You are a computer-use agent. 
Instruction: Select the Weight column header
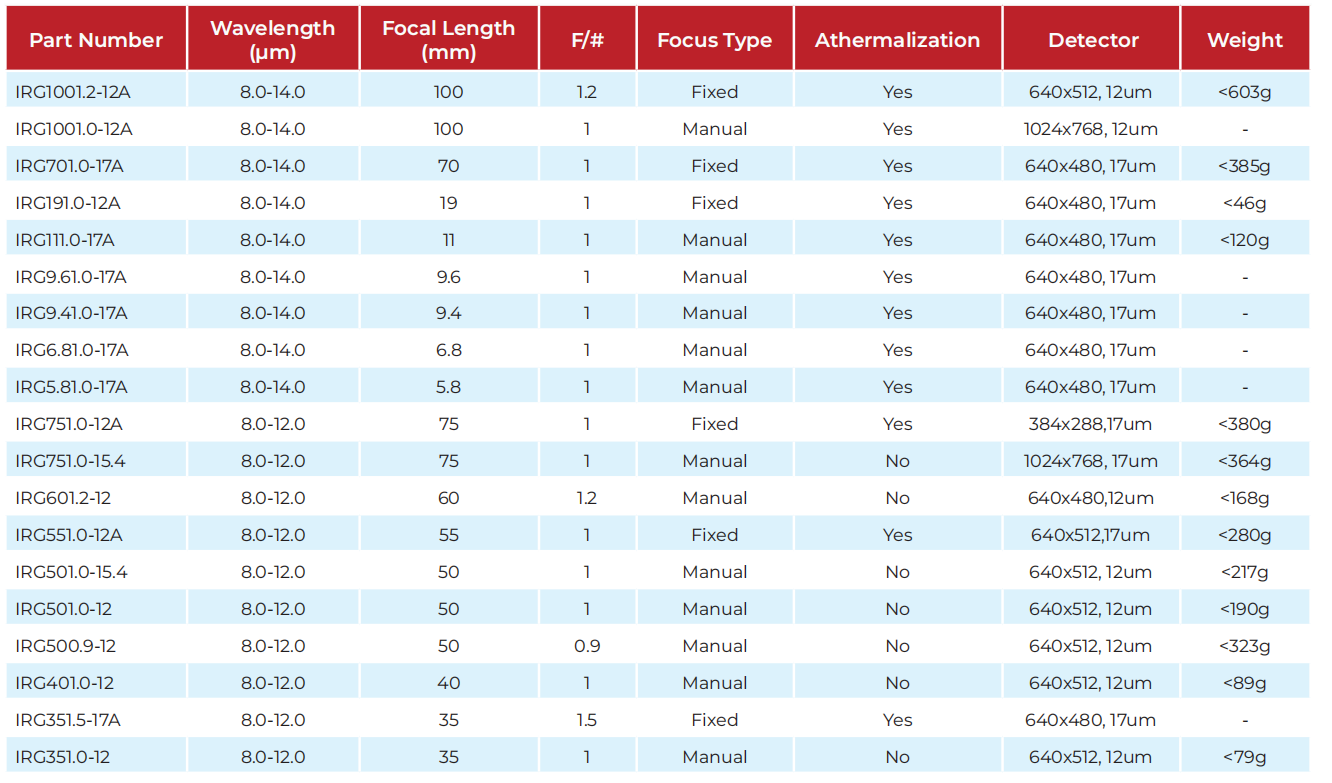point(1245,40)
